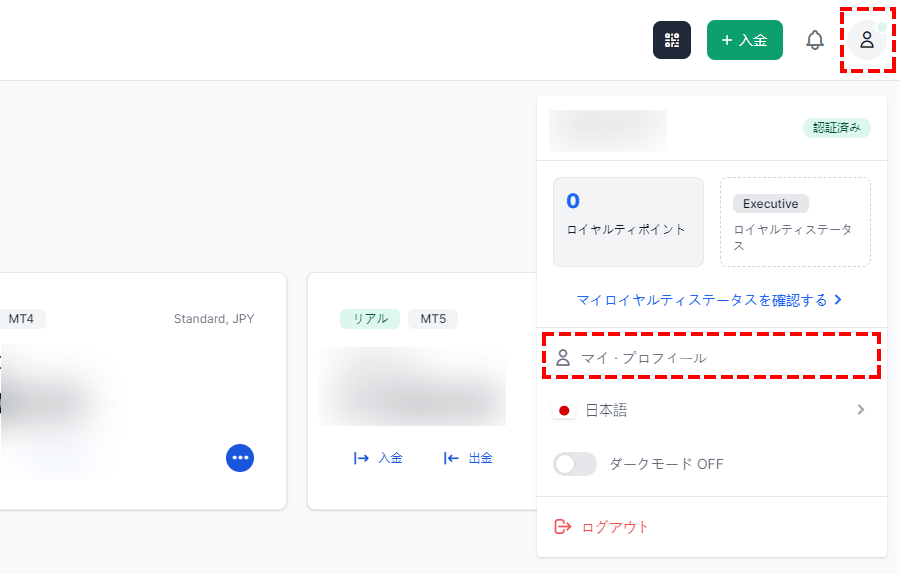Expand language chevron arrow

[x=860, y=410]
